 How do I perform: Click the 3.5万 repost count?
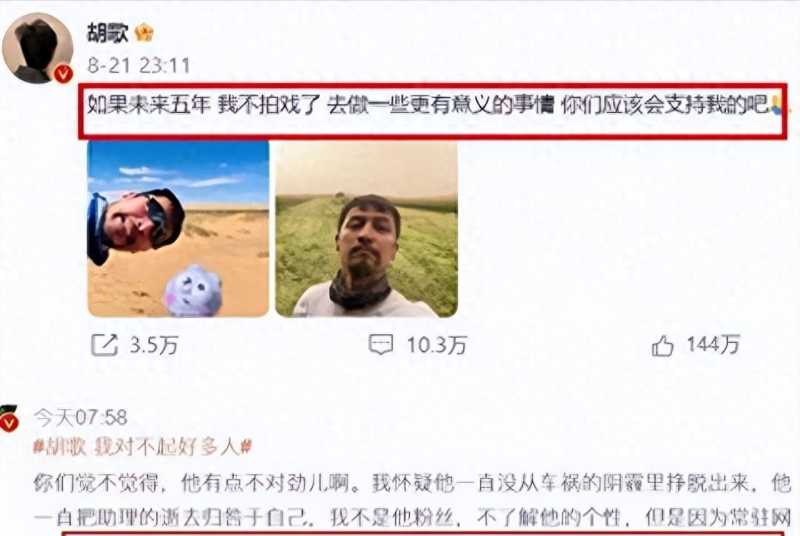154,346
